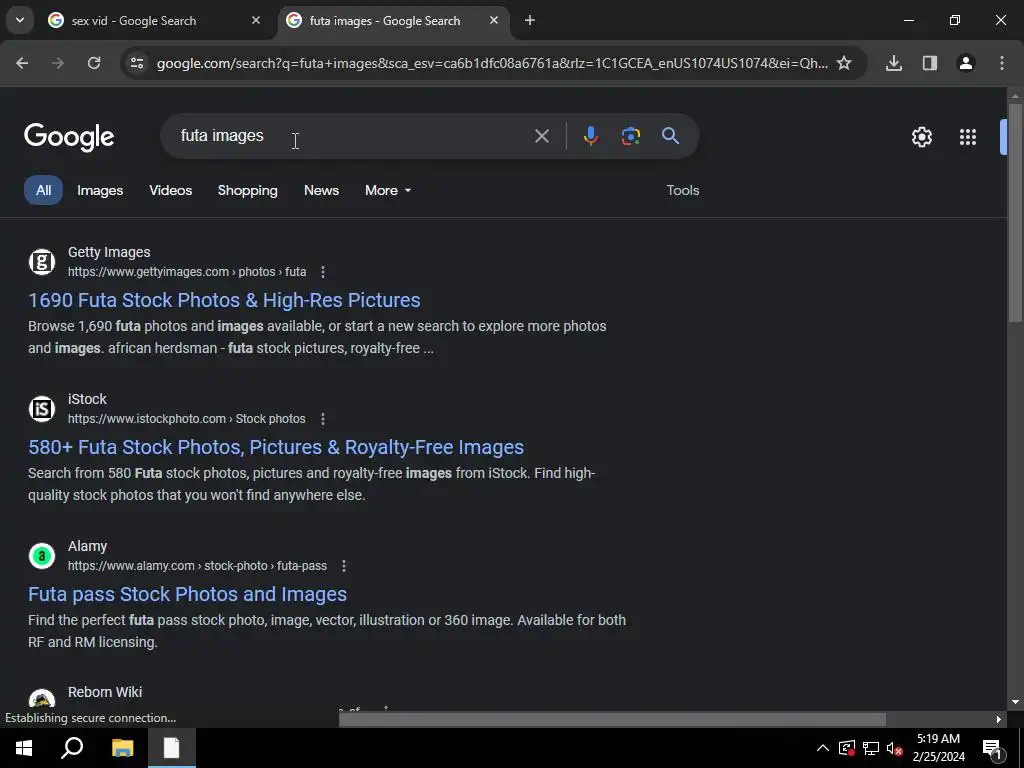
Task: Open more options for Alamy result
Action: point(344,566)
